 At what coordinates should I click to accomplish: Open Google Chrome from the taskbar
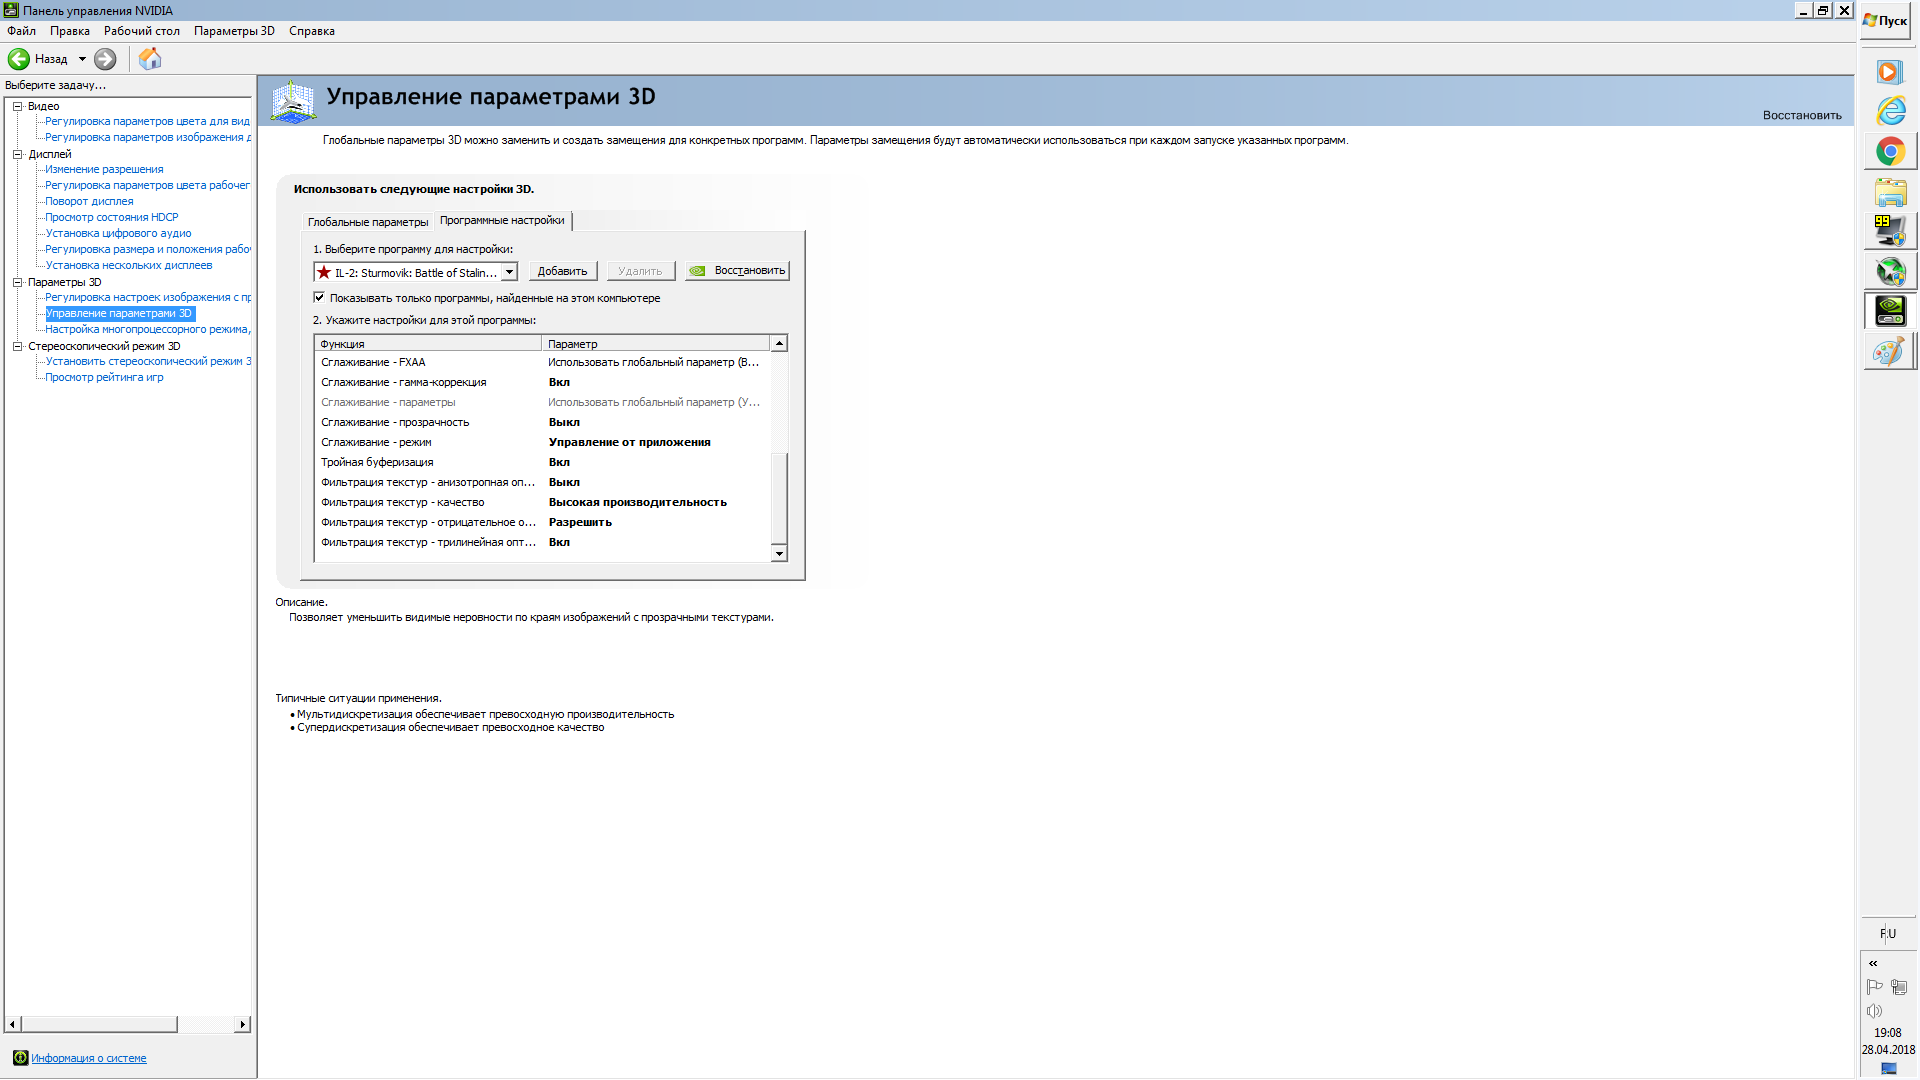(x=1889, y=152)
